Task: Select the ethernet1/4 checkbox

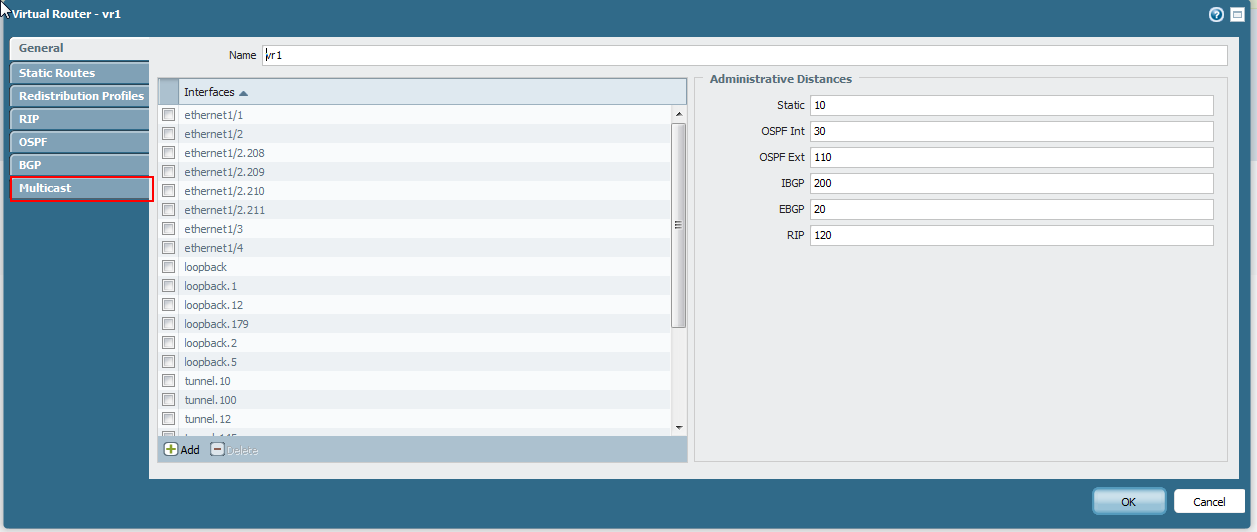Action: point(168,248)
